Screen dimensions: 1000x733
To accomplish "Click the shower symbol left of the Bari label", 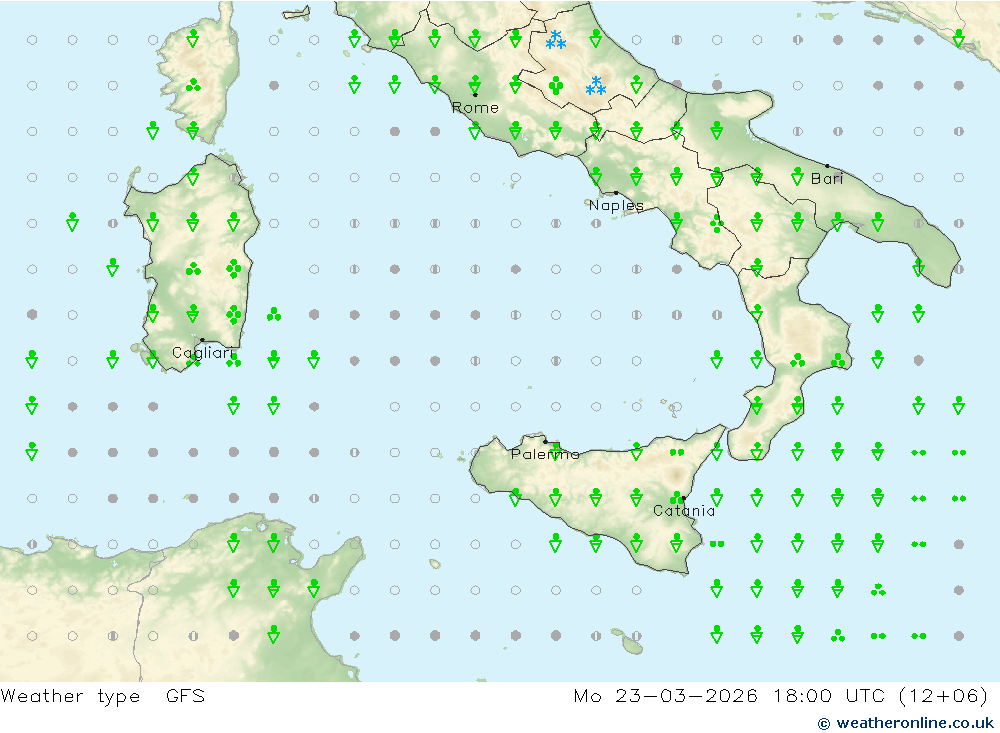I will pos(797,175).
